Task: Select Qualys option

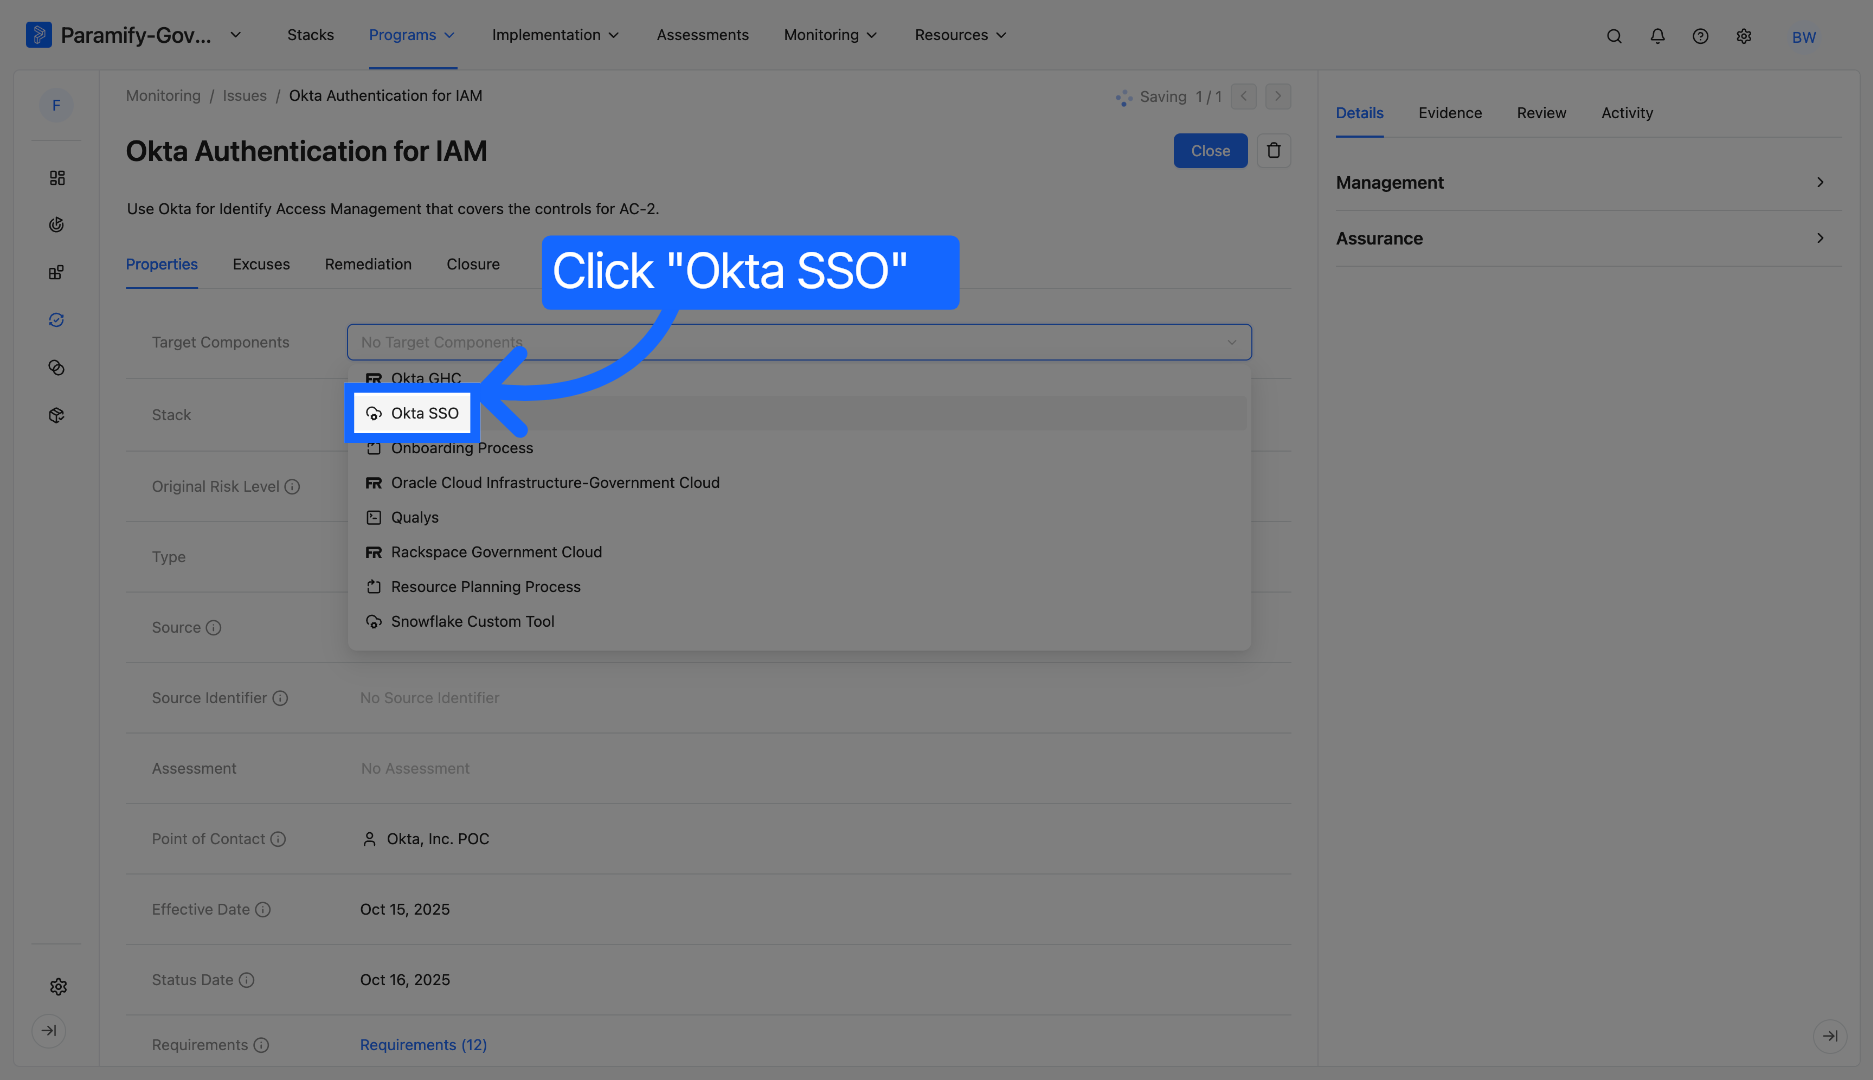Action: pos(799,518)
